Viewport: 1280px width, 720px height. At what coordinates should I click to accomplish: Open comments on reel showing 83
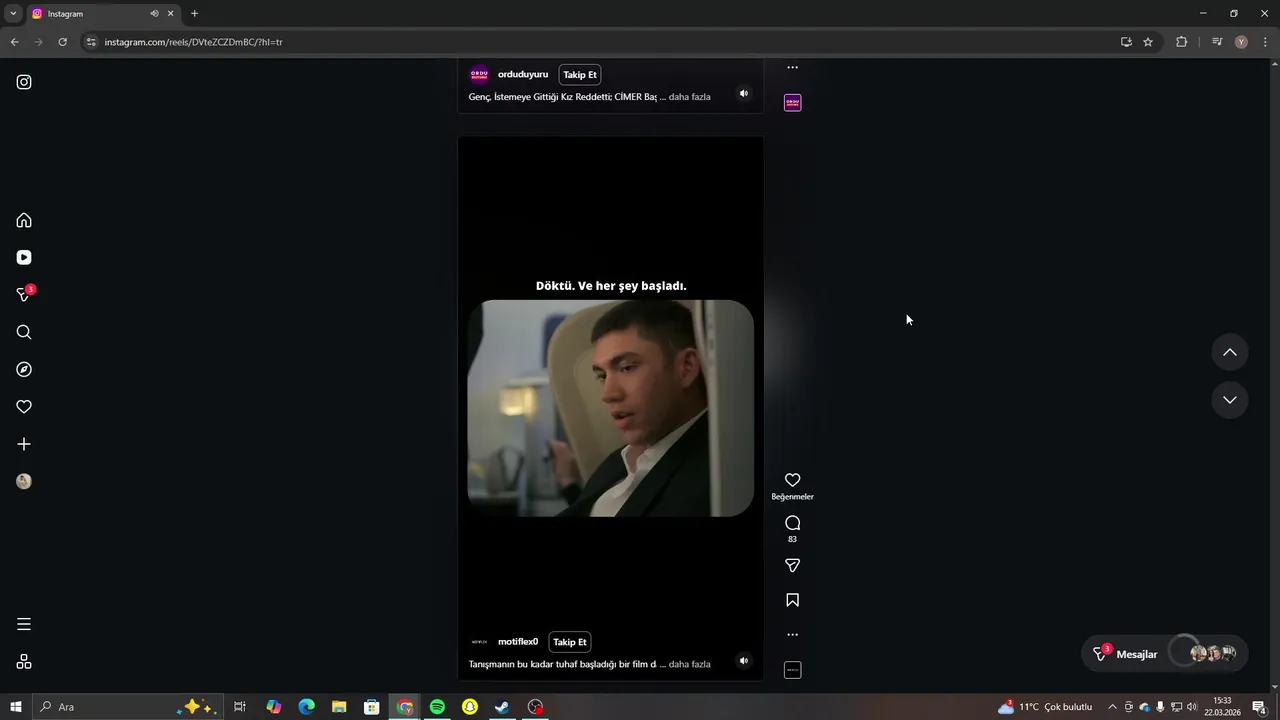792,523
